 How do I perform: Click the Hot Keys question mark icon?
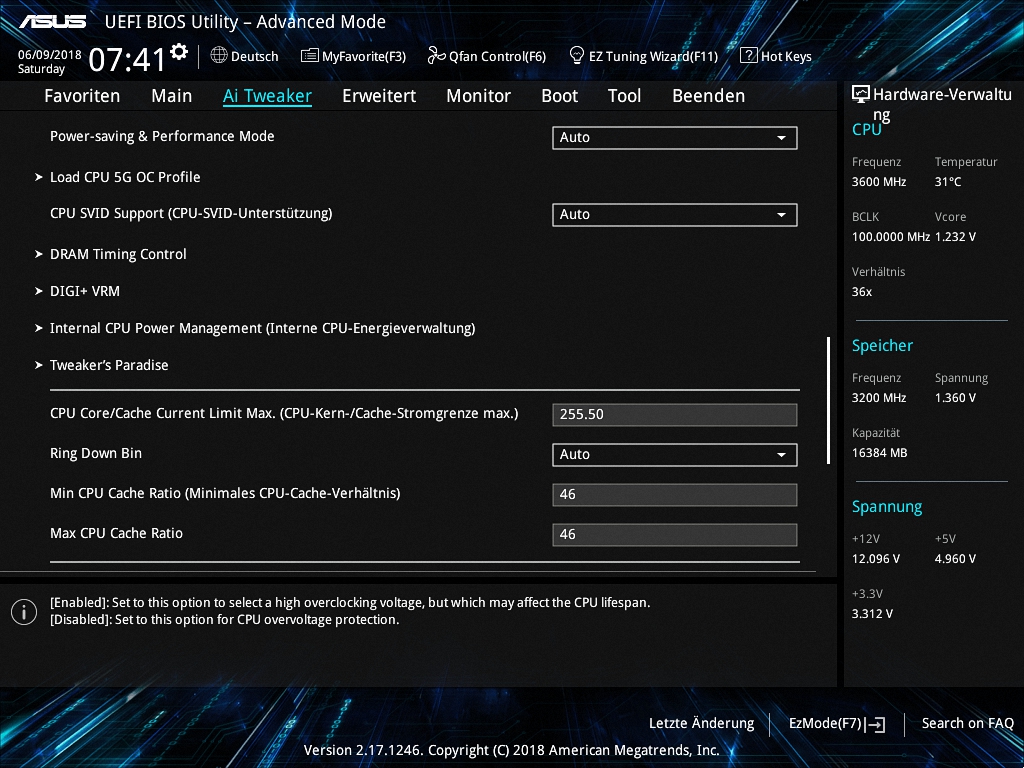click(748, 55)
